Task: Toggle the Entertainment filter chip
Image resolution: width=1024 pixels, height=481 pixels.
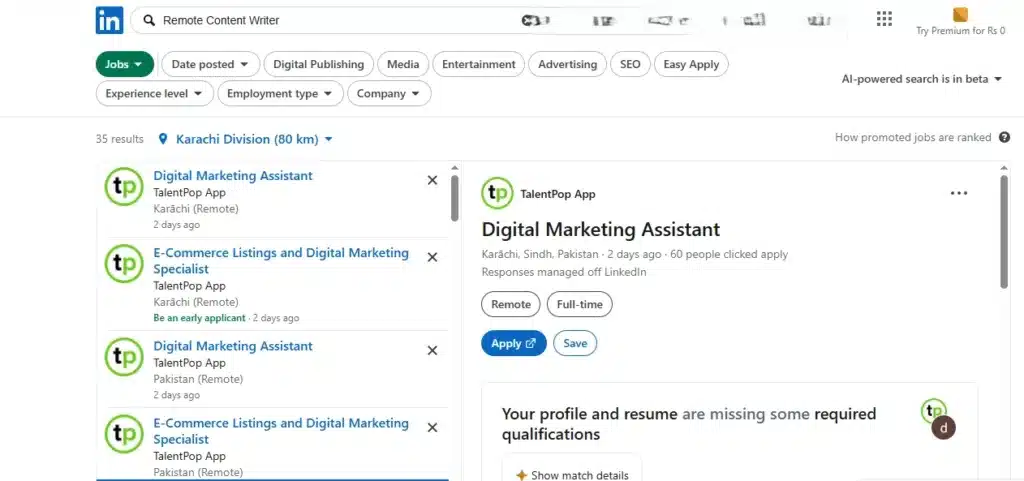Action: (479, 64)
